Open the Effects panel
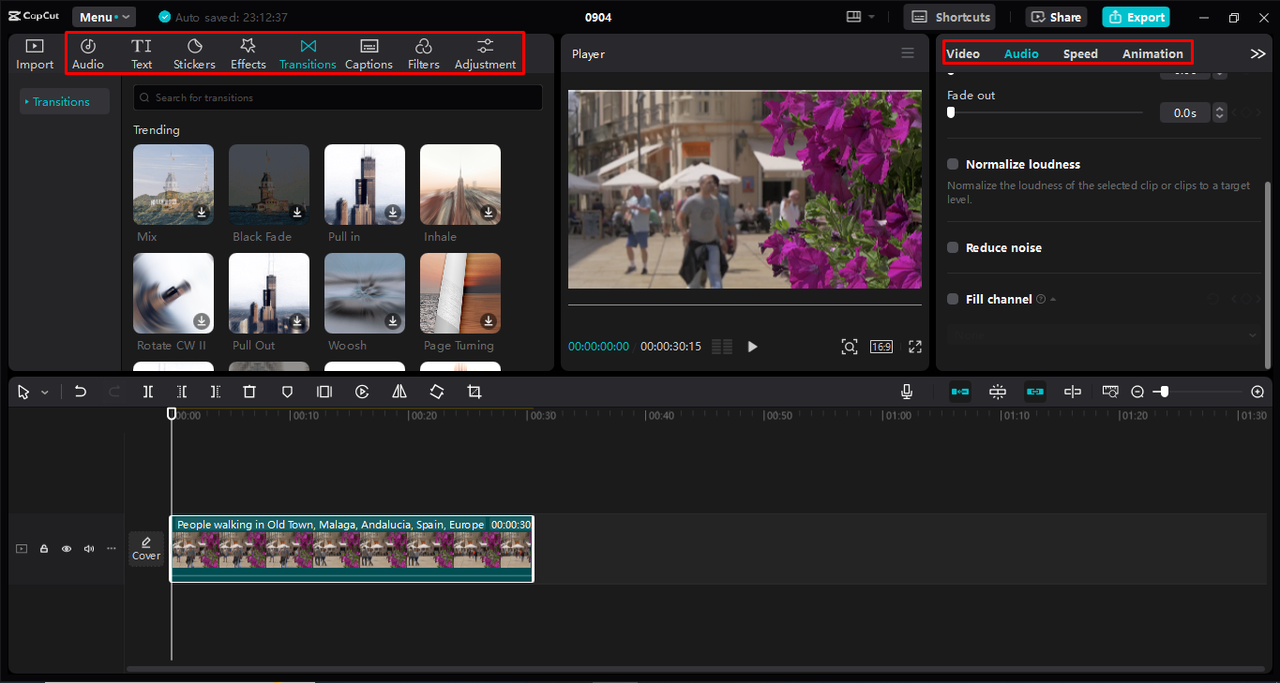 coord(248,54)
